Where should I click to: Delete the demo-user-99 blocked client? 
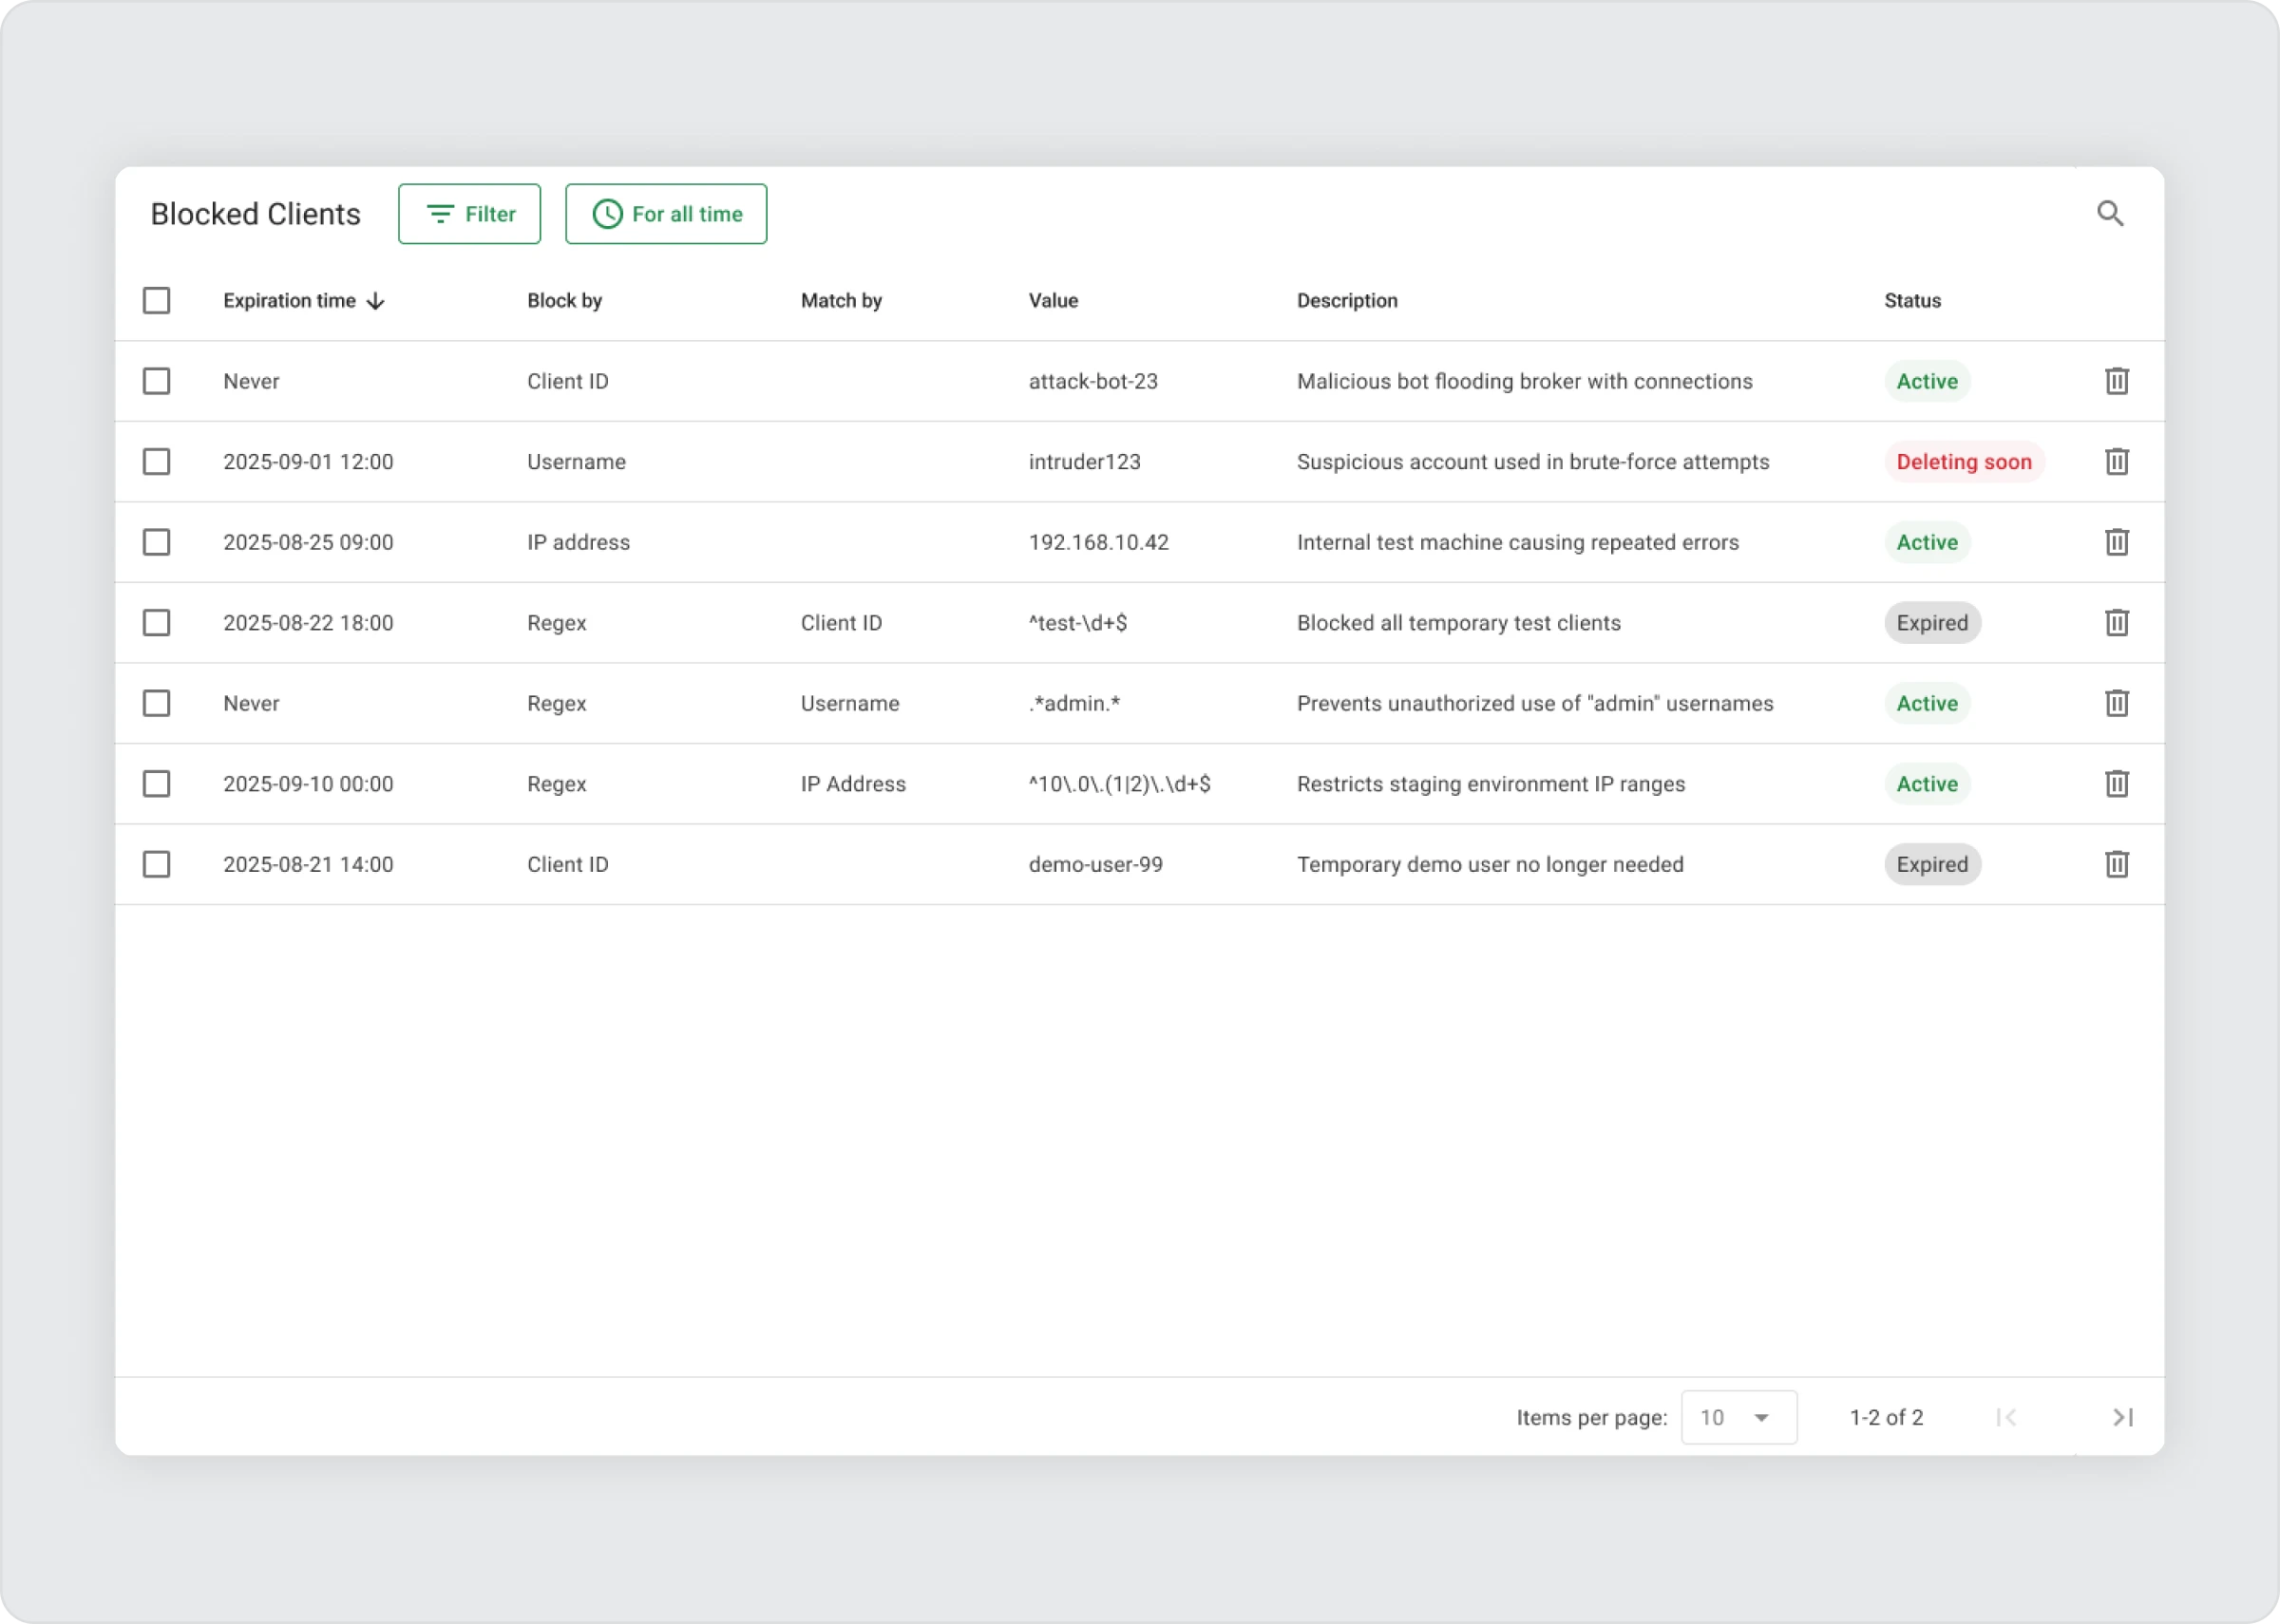2116,864
